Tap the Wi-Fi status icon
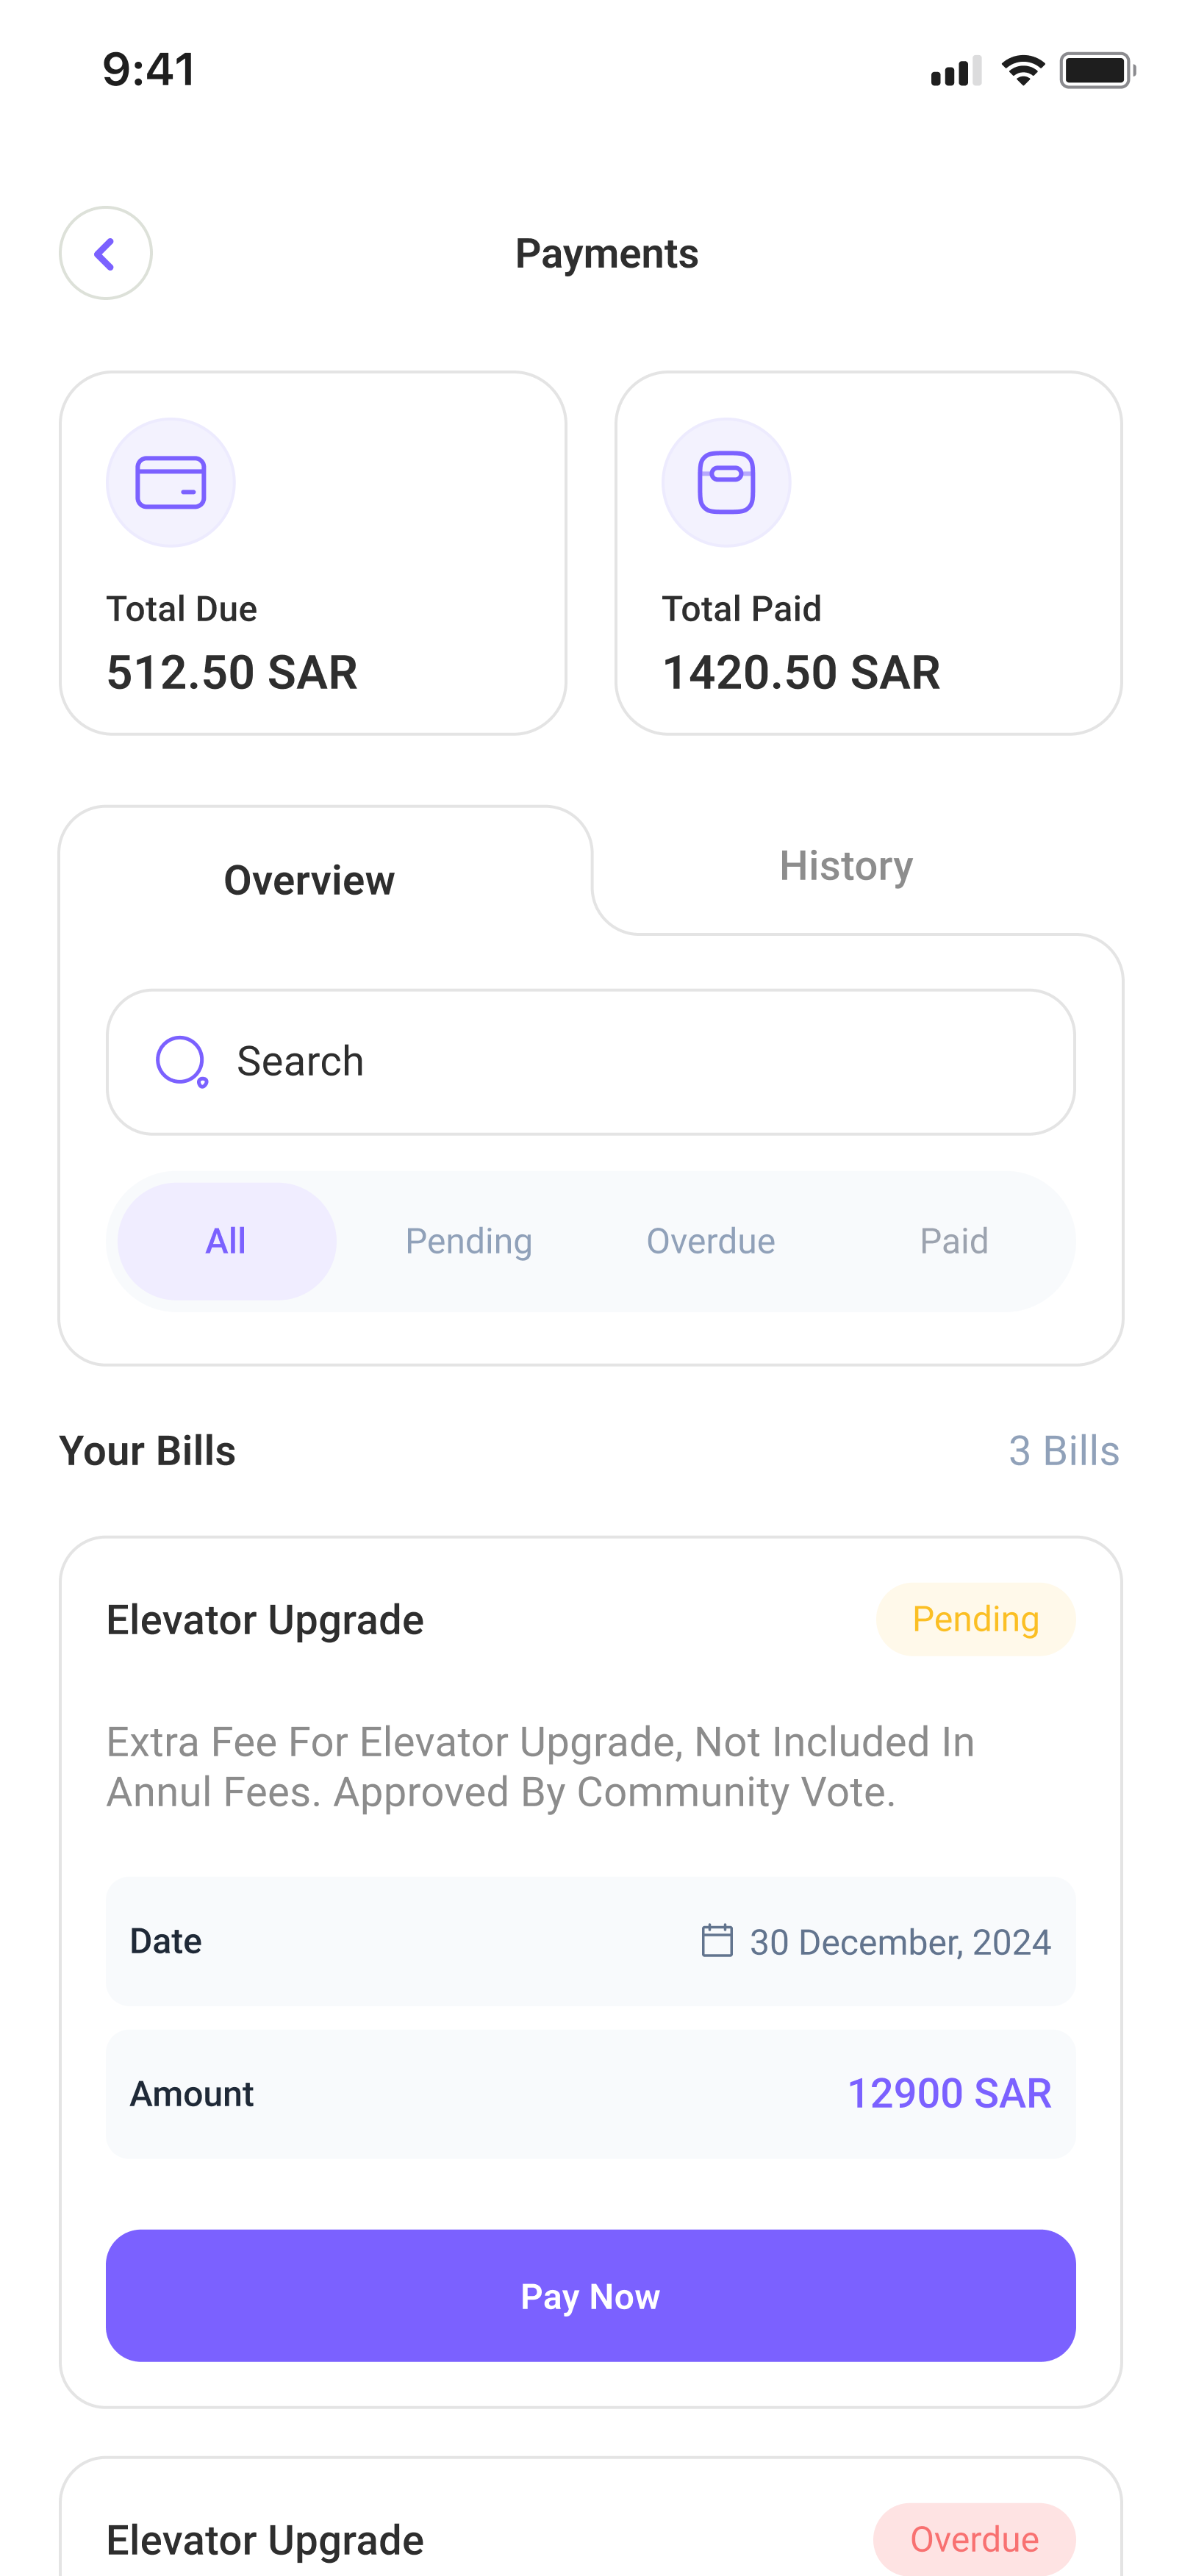 [x=1022, y=71]
